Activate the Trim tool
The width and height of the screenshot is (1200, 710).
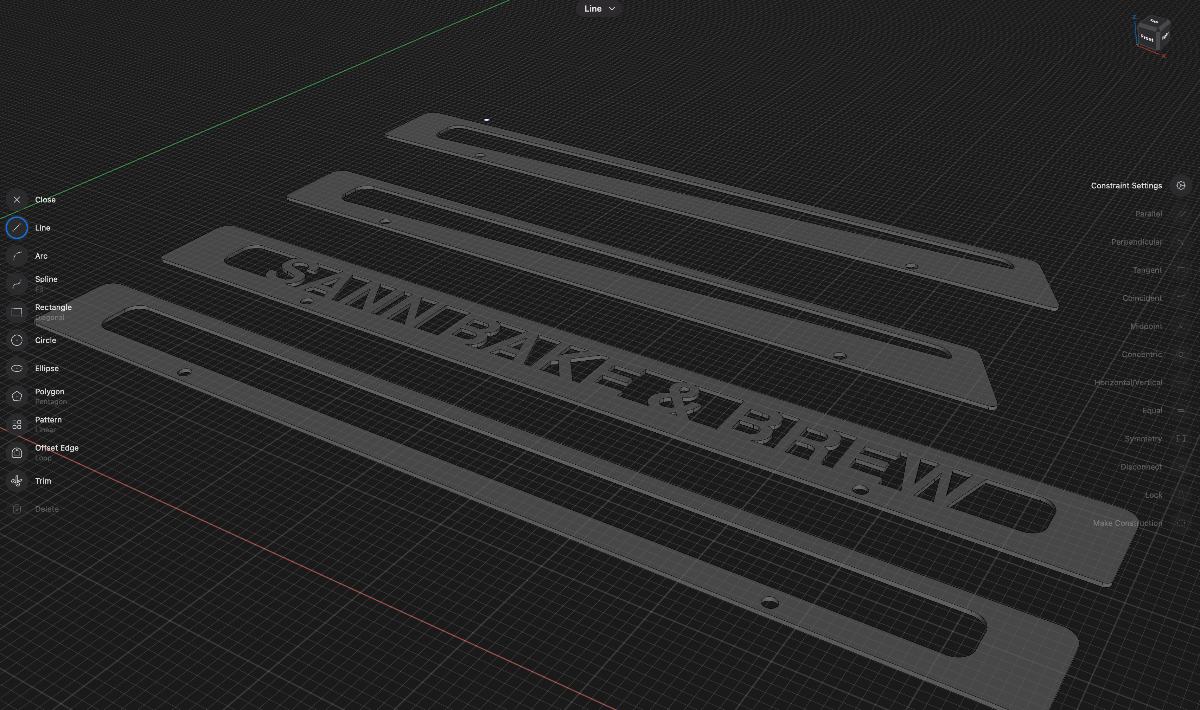(x=17, y=481)
